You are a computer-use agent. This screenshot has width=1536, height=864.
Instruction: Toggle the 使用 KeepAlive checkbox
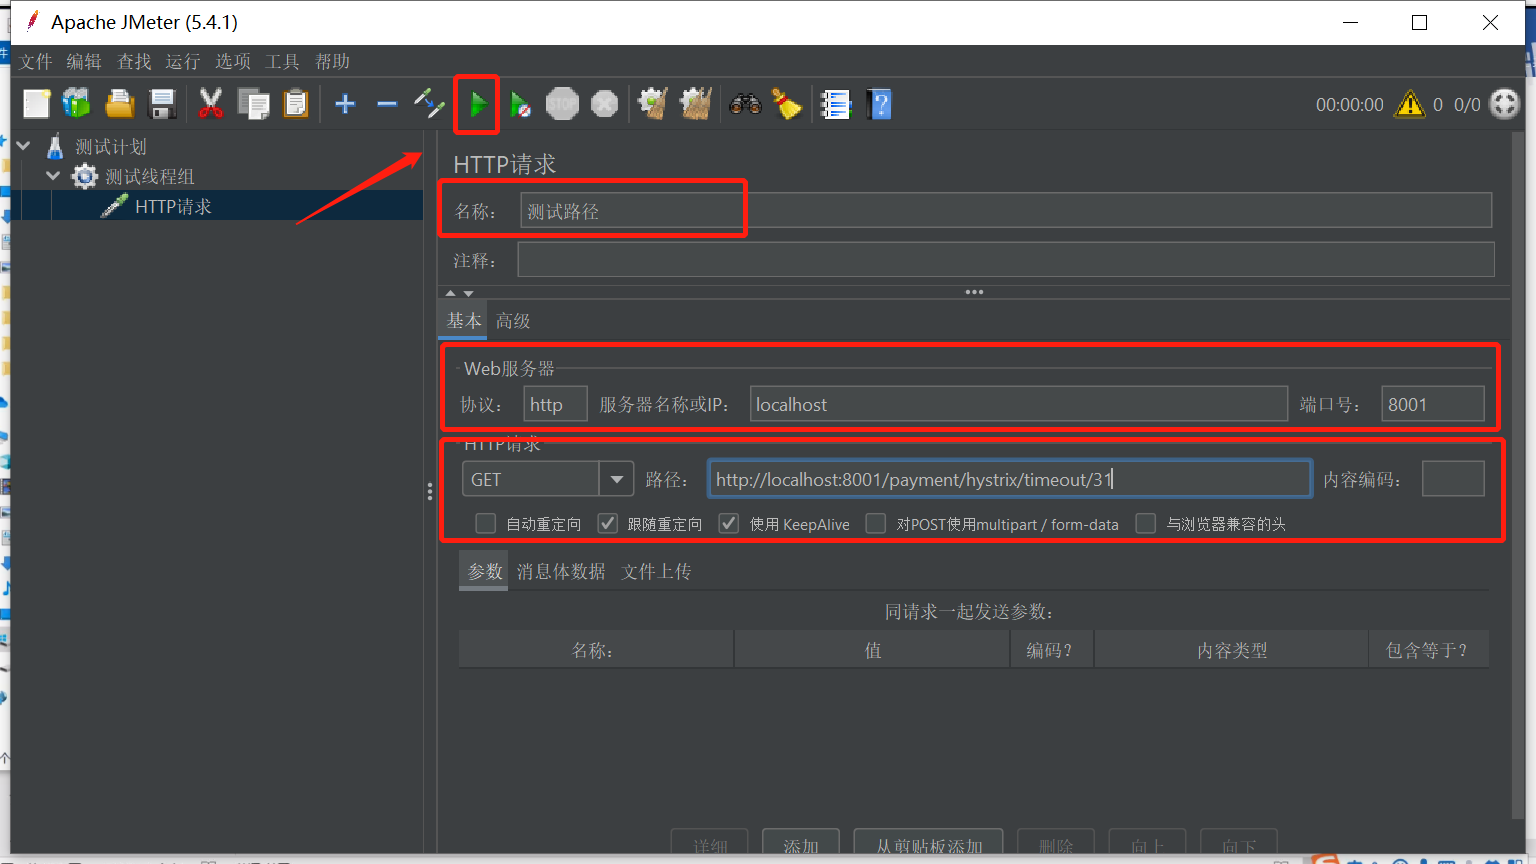pyautogui.click(x=729, y=524)
